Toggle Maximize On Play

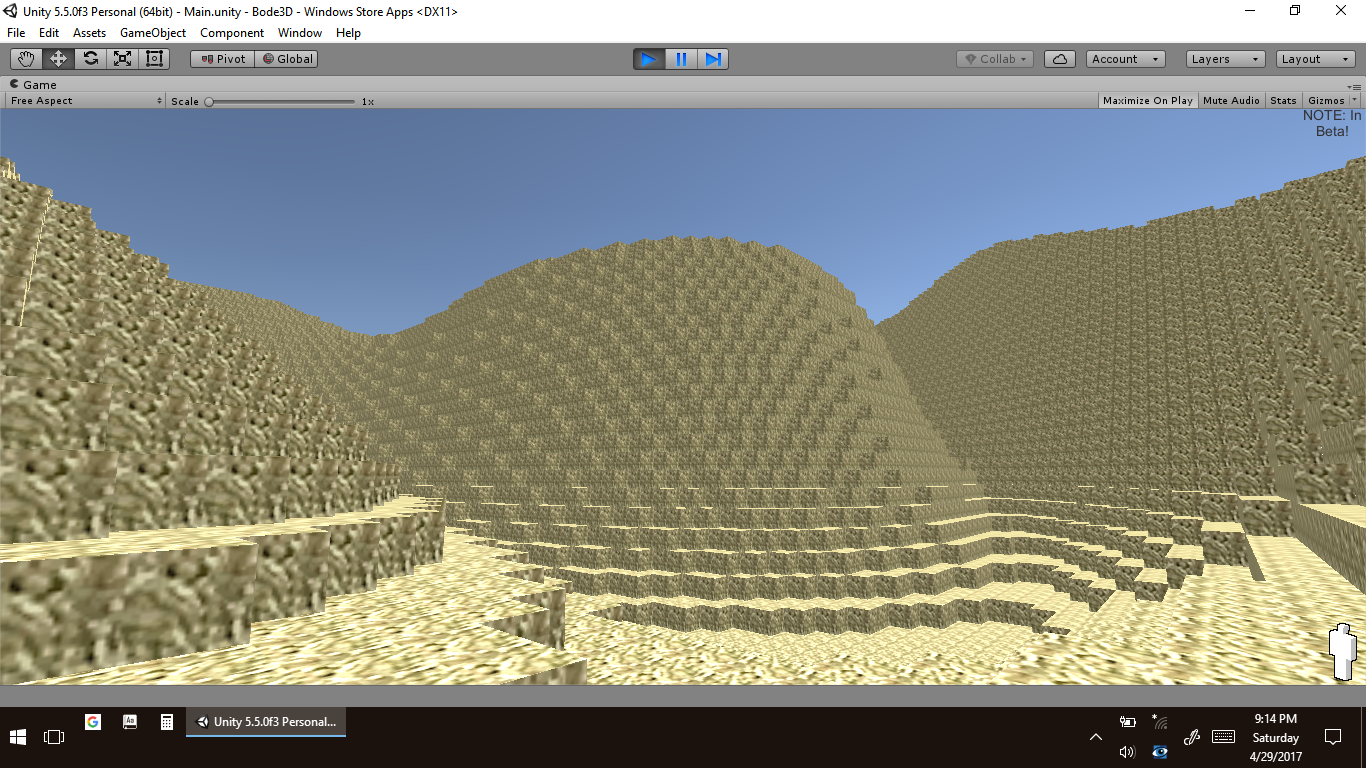coord(1147,101)
